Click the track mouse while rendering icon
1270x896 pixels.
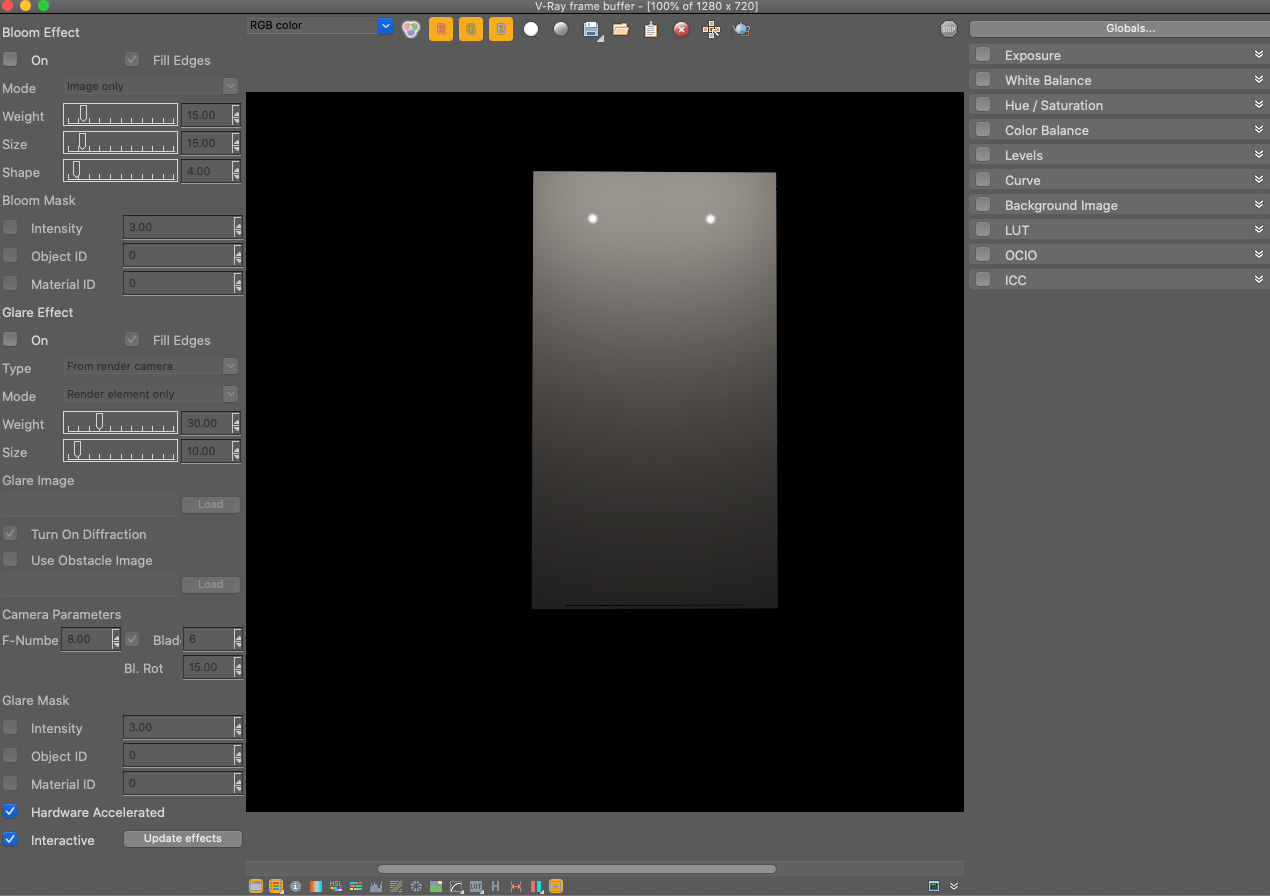point(711,29)
